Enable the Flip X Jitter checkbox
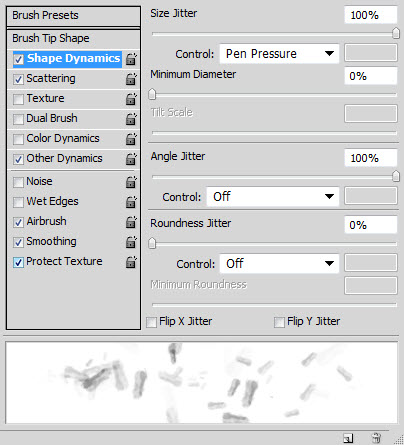The image size is (404, 445). 151,322
